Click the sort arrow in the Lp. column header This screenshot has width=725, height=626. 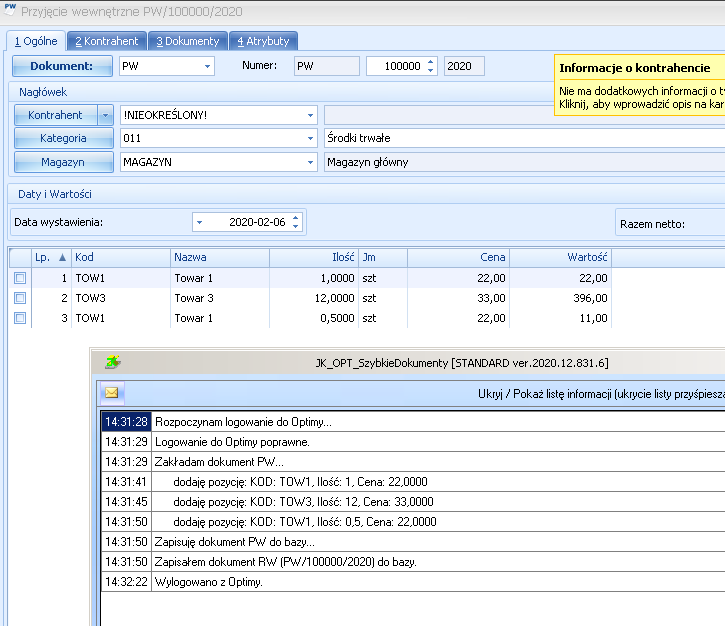point(63,257)
